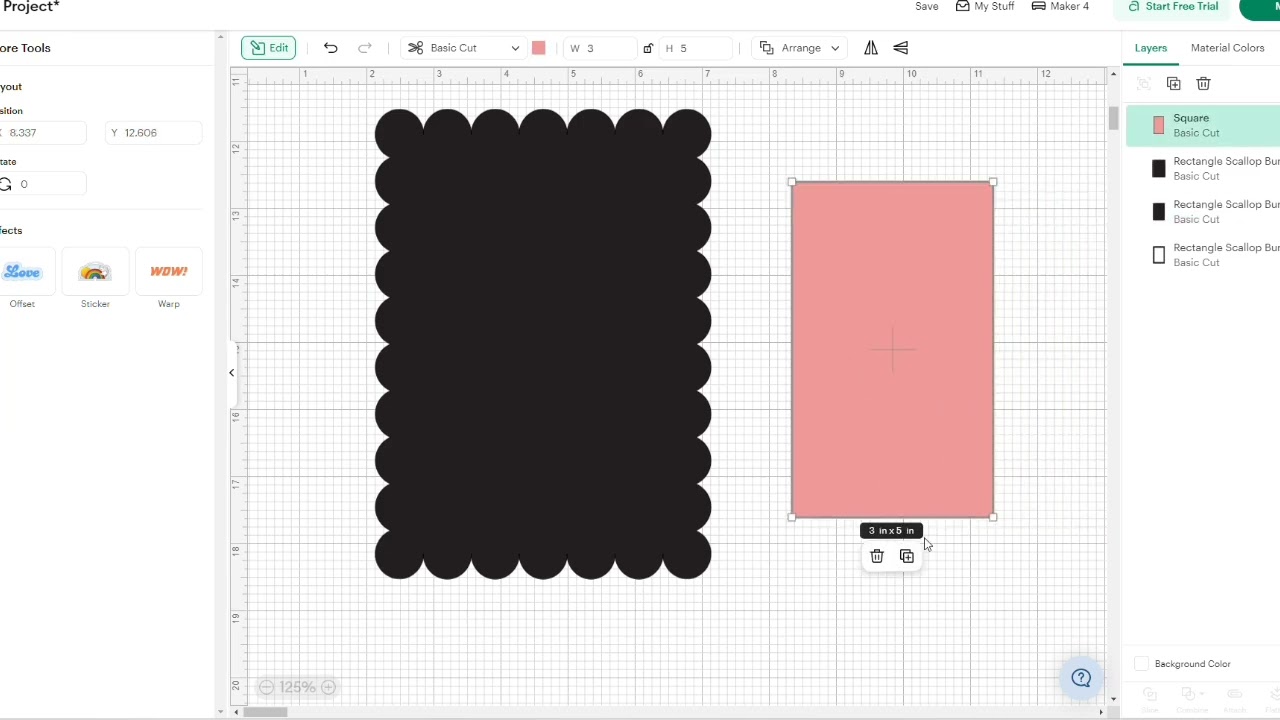The image size is (1280, 720).
Task: Click duplicate icon below the pink rectangle
Action: coord(907,556)
